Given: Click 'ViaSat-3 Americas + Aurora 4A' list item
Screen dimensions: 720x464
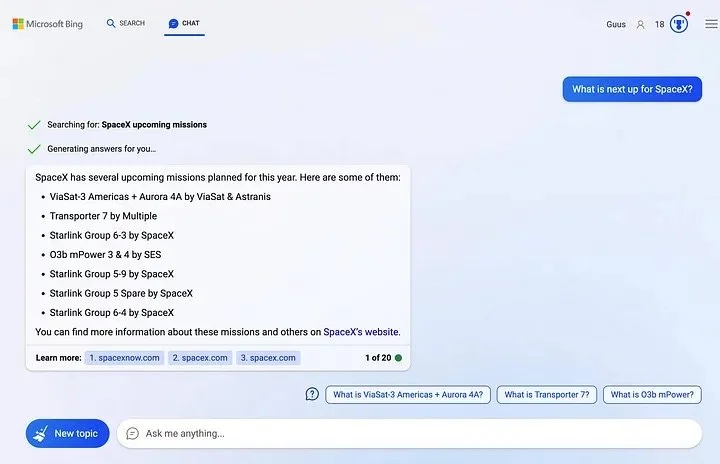Looking at the screenshot, I should [160, 197].
